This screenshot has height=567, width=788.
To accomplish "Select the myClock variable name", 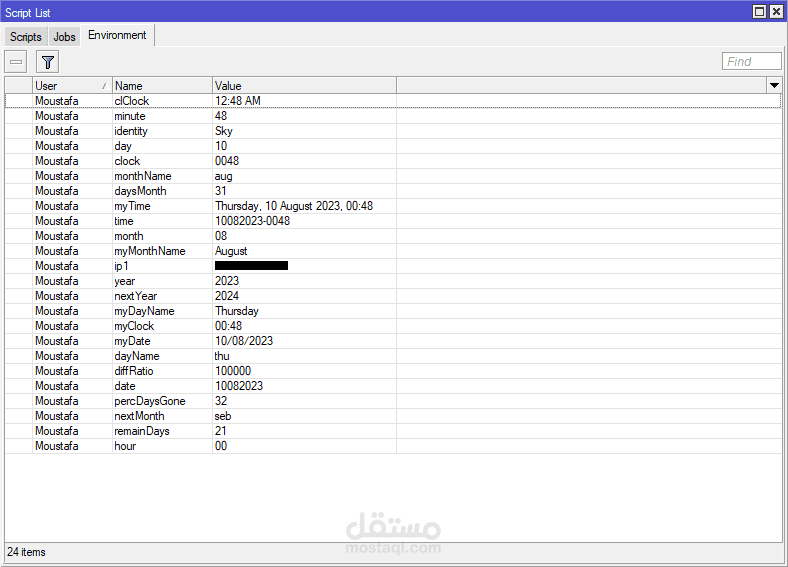I will point(134,326).
